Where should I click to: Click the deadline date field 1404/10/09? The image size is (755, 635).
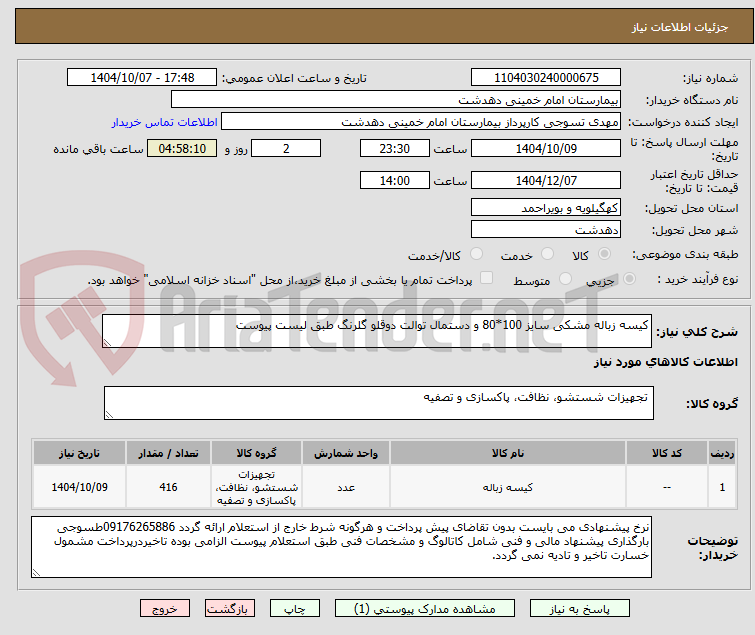546,148
